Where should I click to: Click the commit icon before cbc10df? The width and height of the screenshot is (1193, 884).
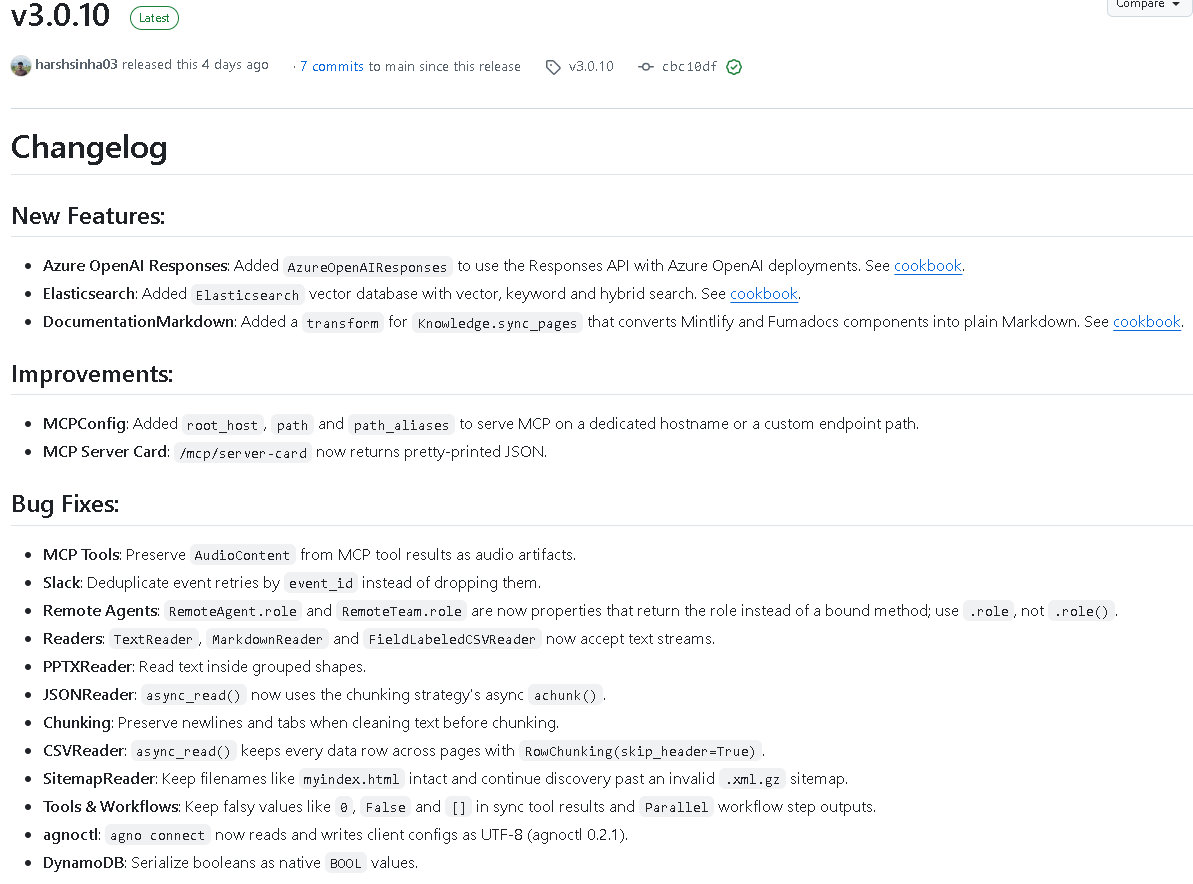click(x=646, y=67)
